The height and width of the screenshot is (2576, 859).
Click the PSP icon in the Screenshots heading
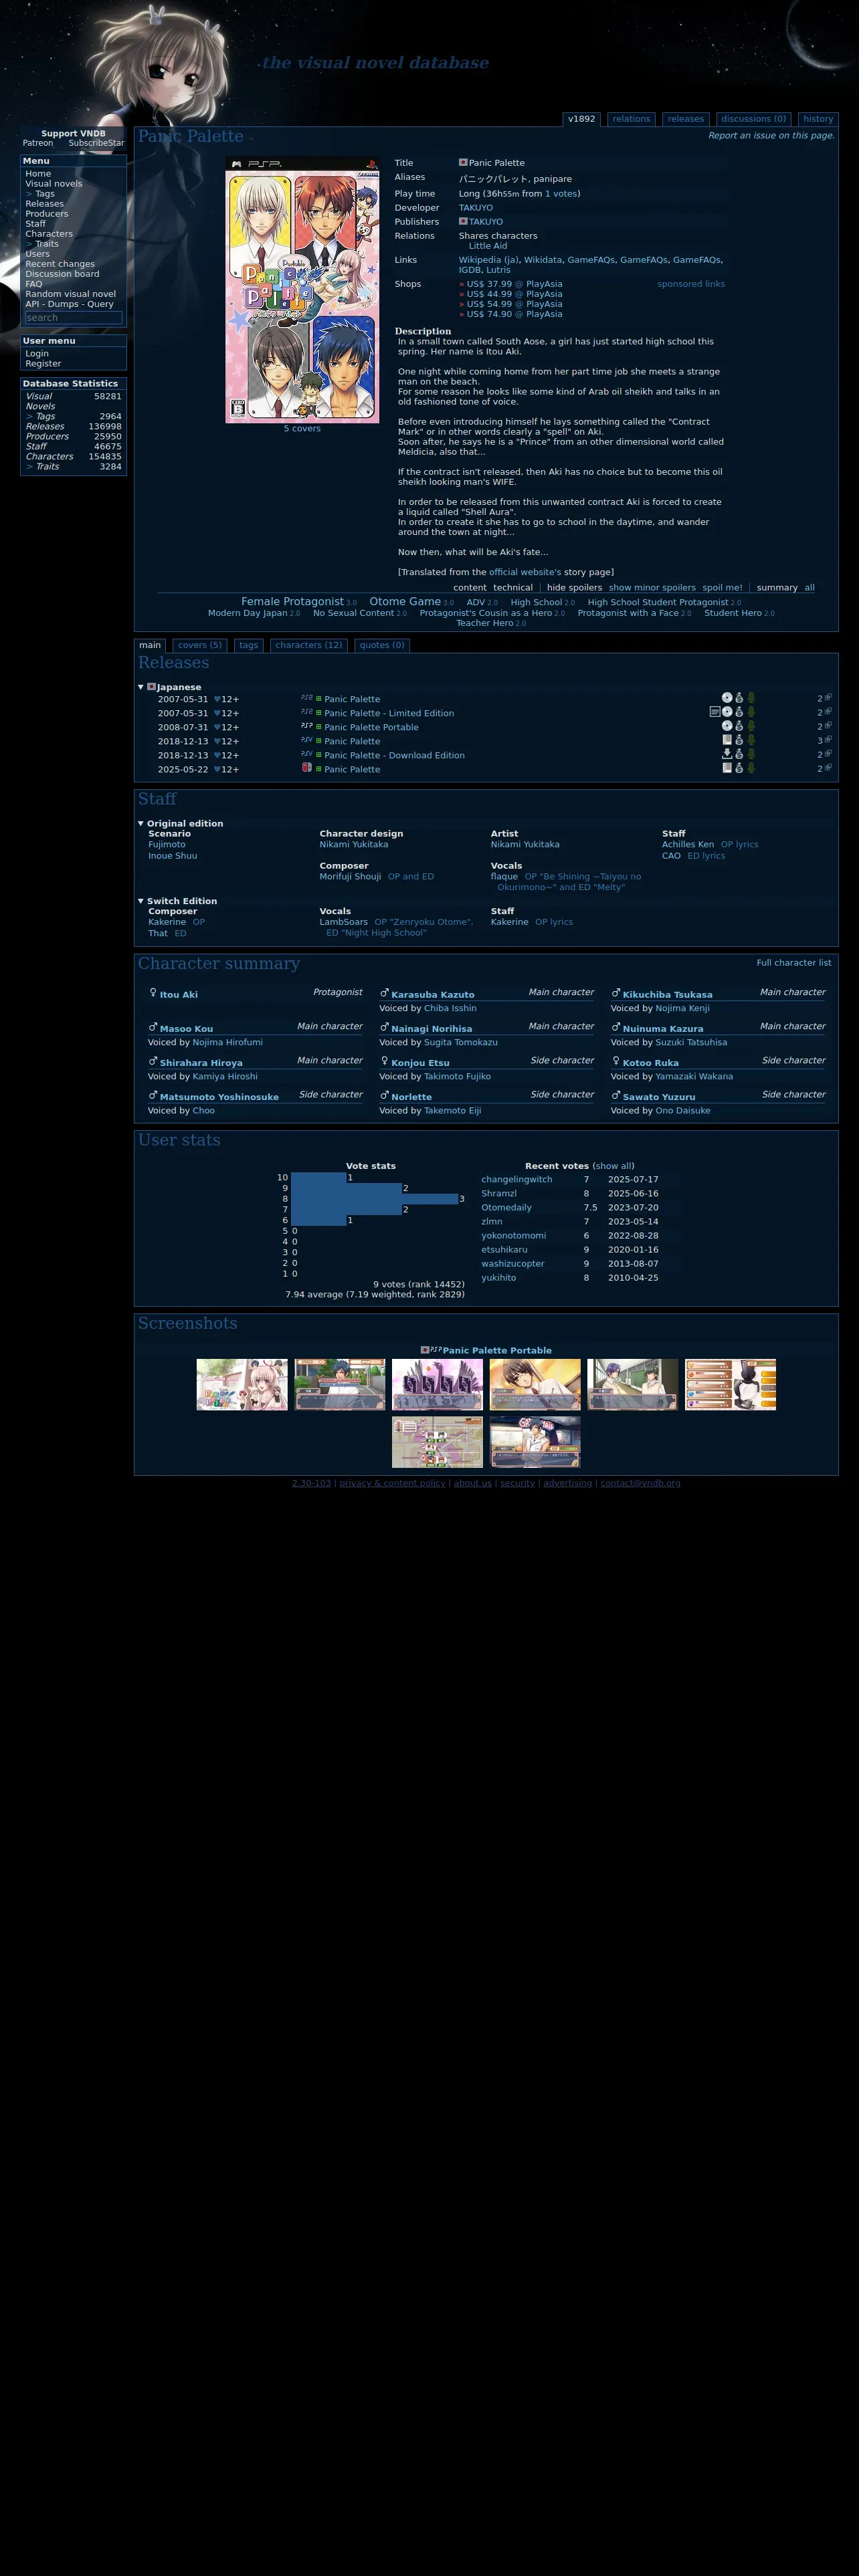(x=436, y=1349)
